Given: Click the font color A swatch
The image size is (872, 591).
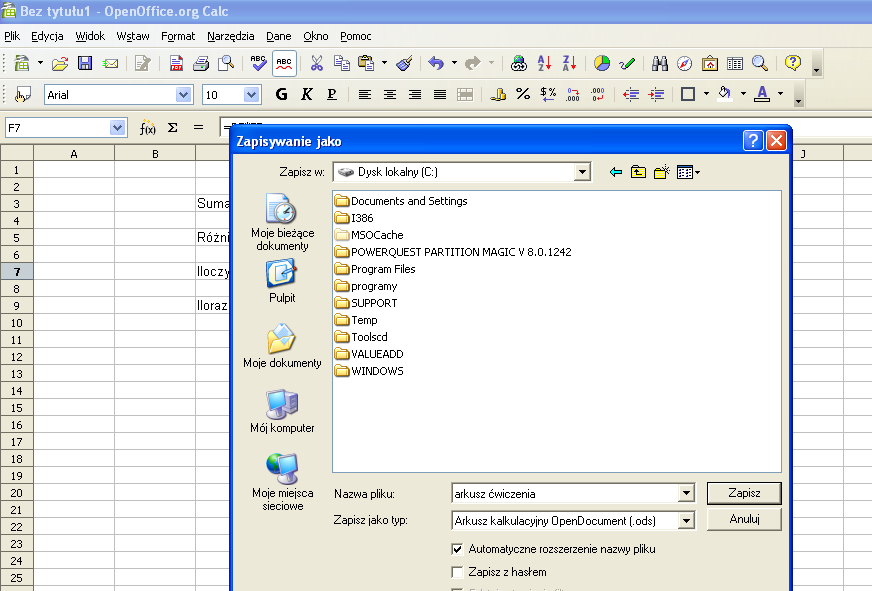Looking at the screenshot, I should 762,94.
